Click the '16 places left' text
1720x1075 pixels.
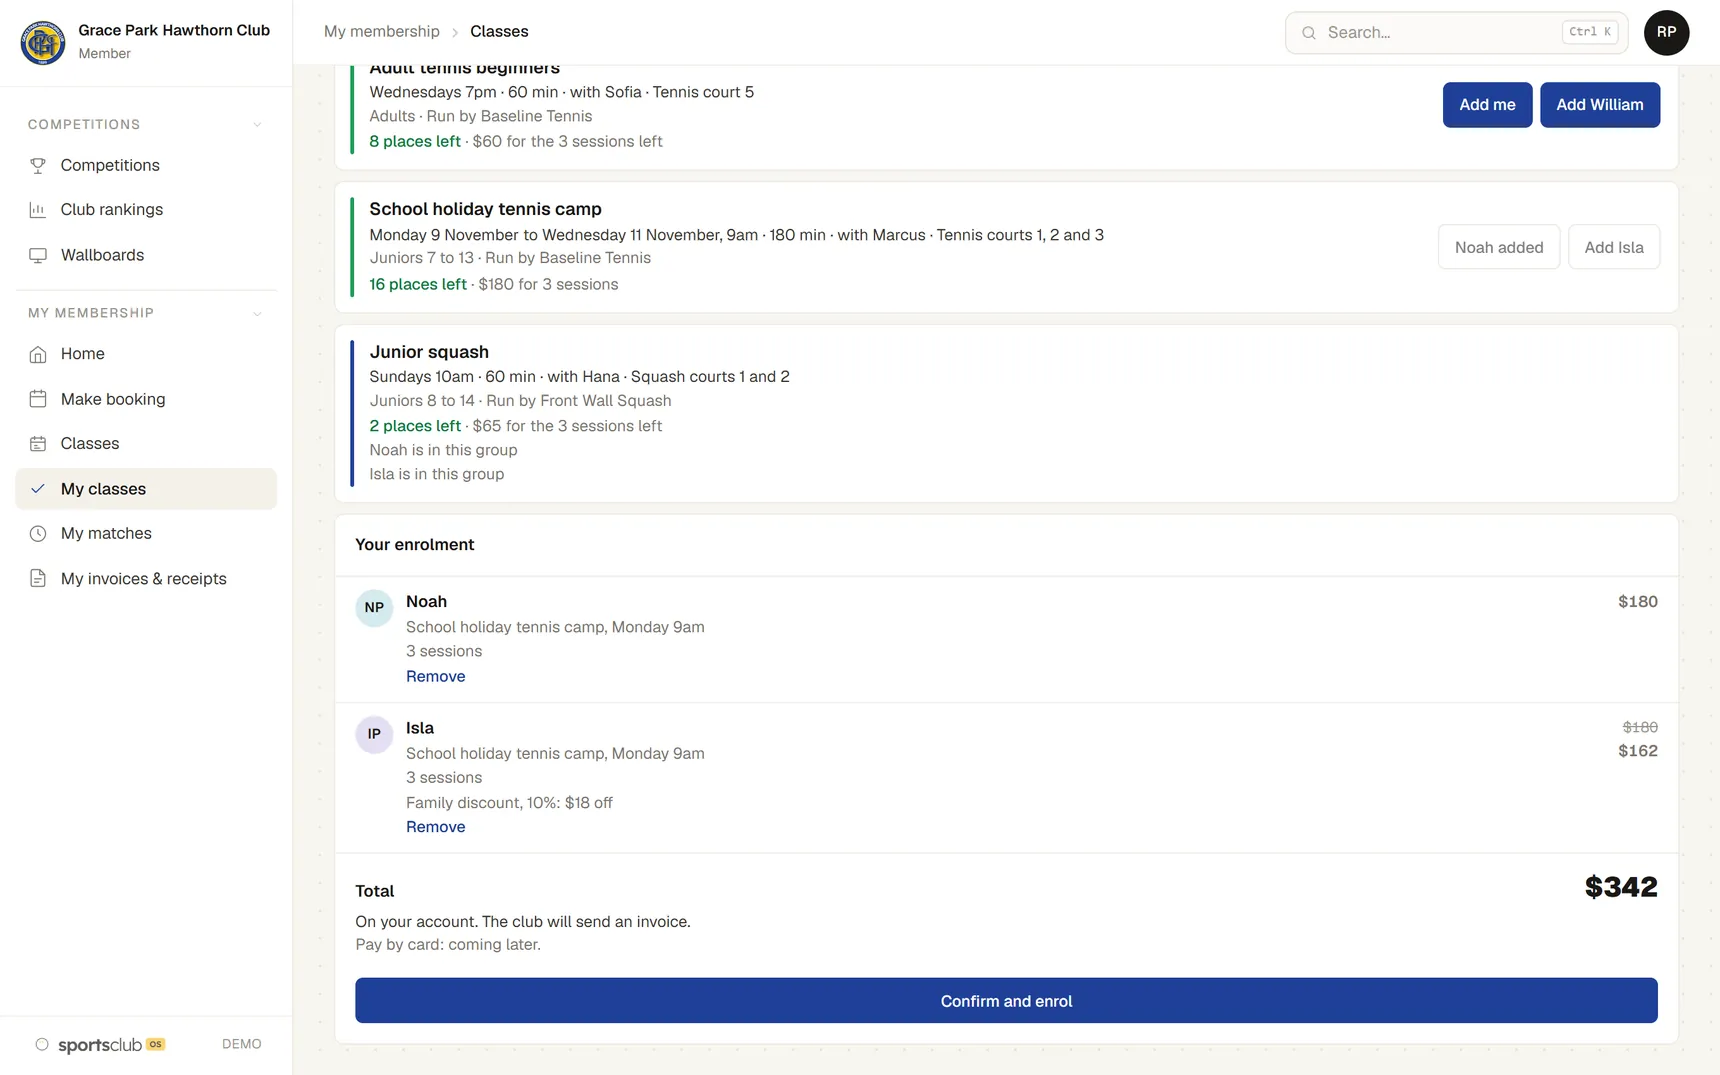[x=418, y=284]
